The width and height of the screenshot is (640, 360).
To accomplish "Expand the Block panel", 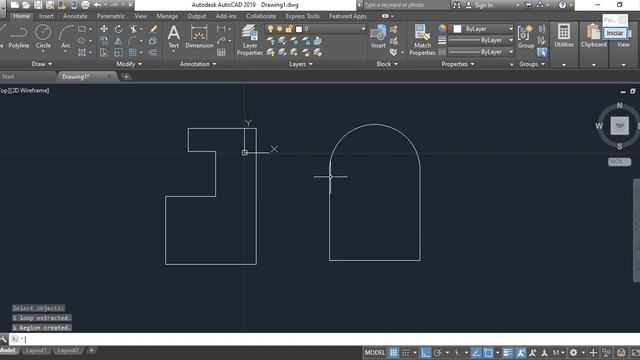I will pyautogui.click(x=387, y=64).
